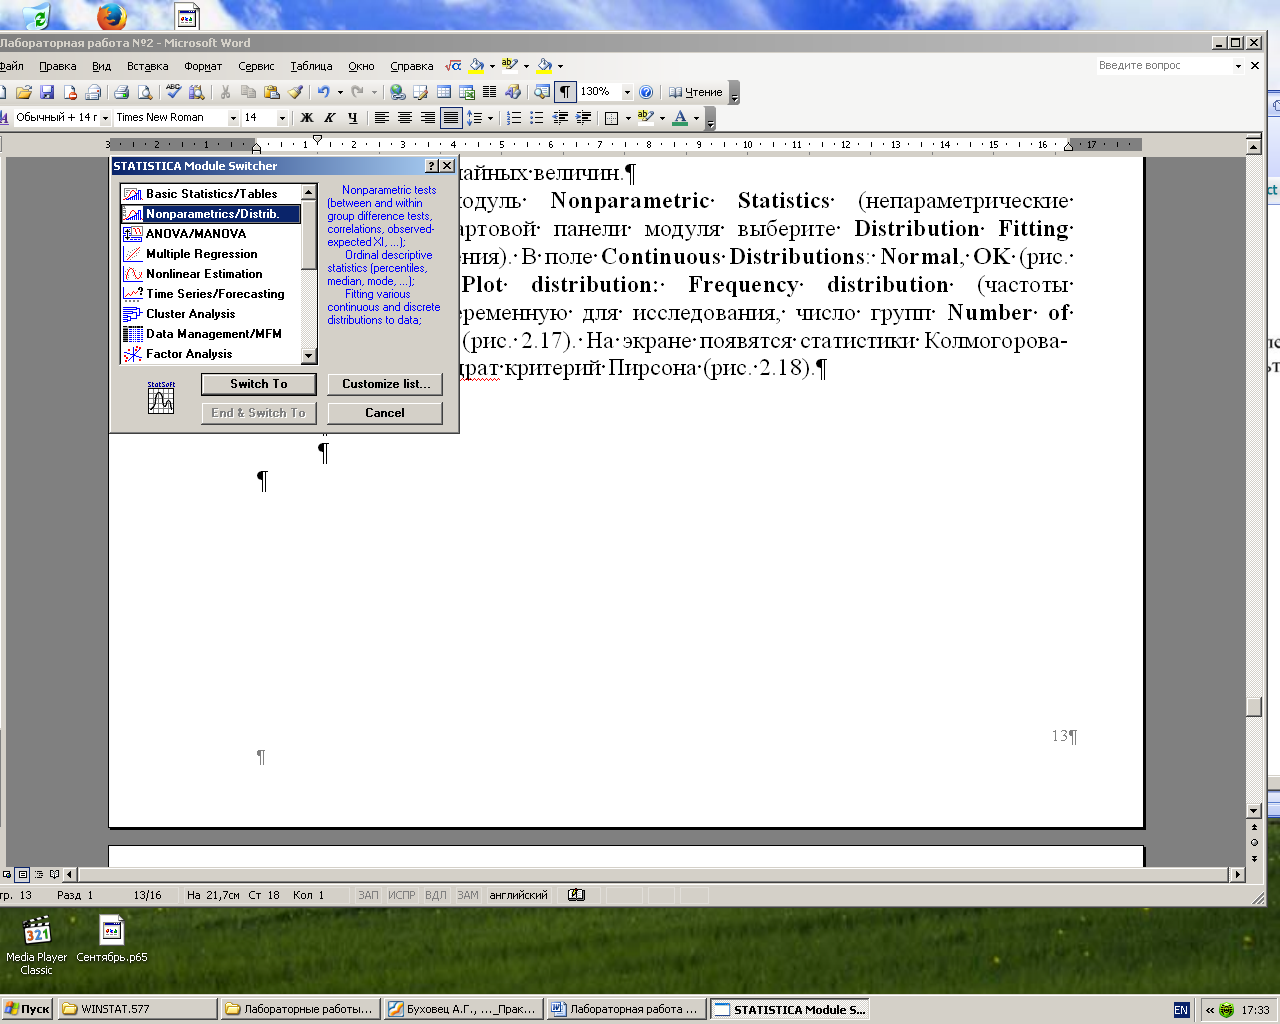Click Word vertical scrollbar thumb
This screenshot has width=1280, height=1024.
coord(1253,707)
